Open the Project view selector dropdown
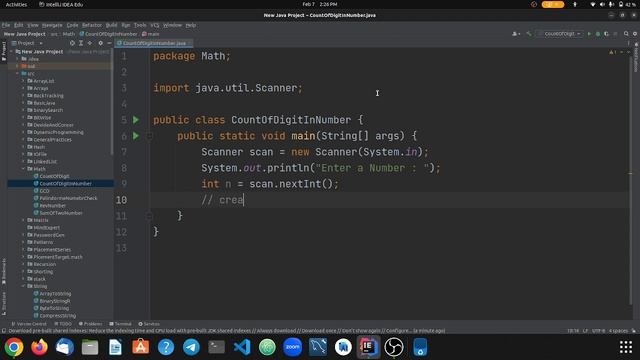 [27, 43]
